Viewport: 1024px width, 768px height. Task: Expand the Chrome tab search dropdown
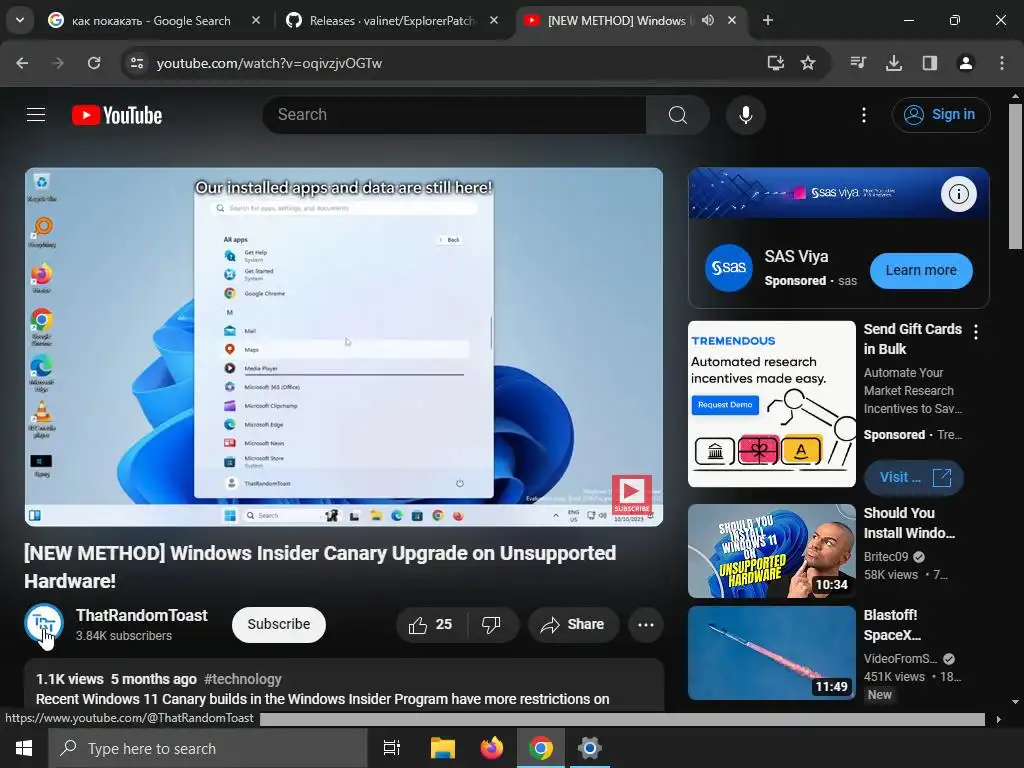click(20, 20)
